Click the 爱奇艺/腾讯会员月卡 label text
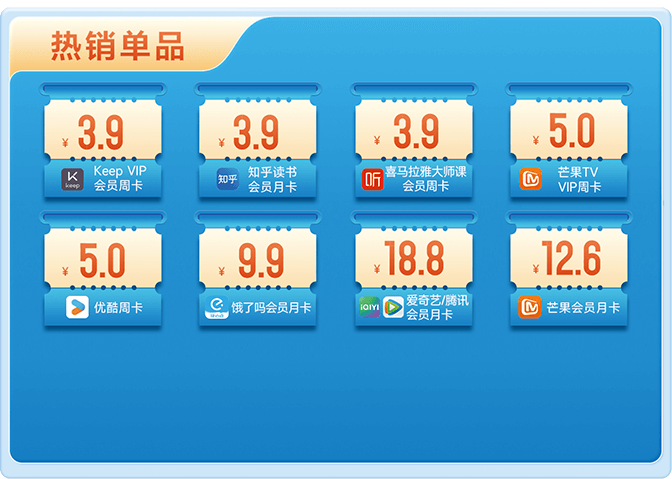The width and height of the screenshot is (672, 479). pyautogui.click(x=438, y=307)
